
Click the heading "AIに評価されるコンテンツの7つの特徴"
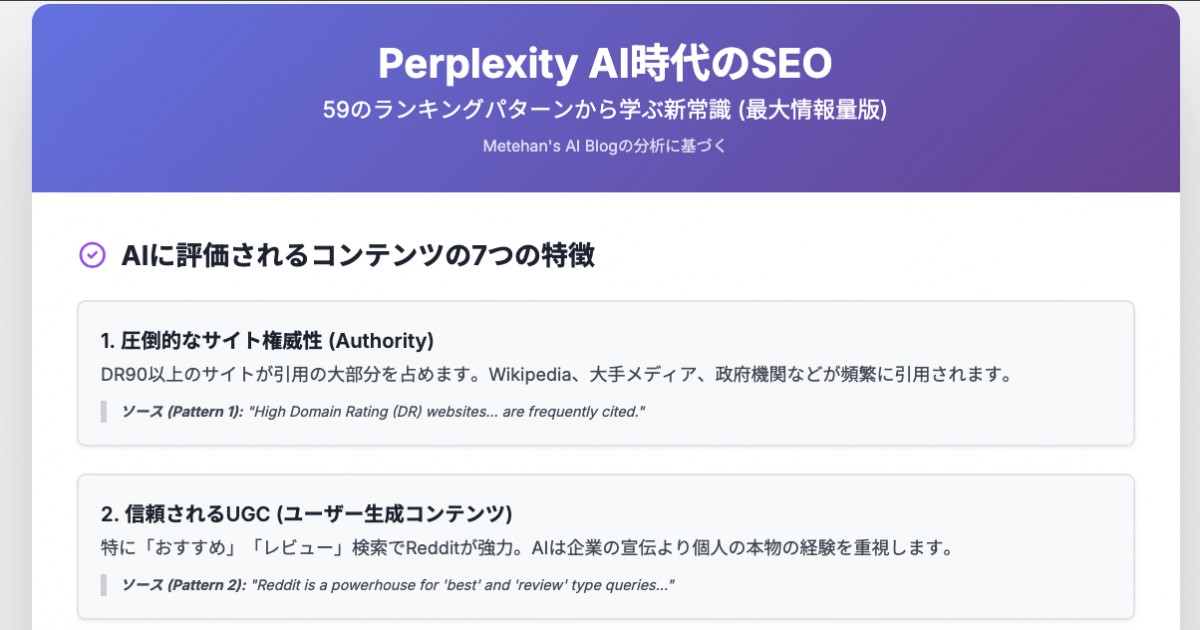click(358, 255)
